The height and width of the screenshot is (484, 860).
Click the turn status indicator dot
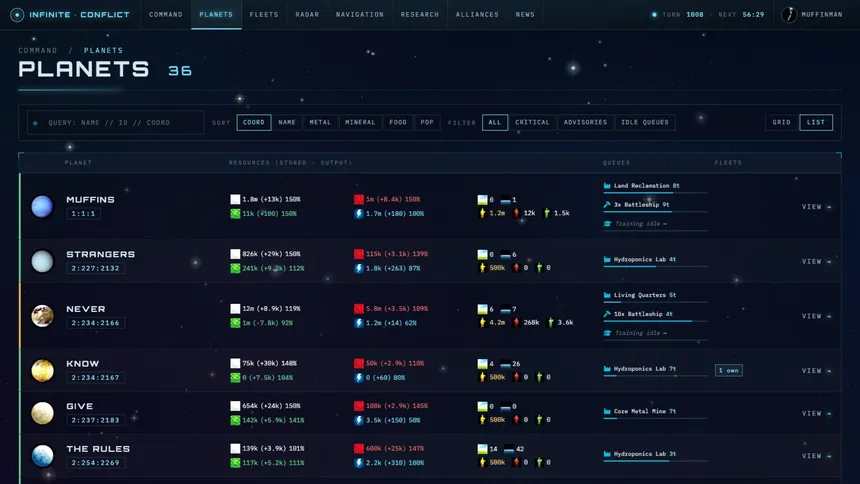[x=654, y=15]
